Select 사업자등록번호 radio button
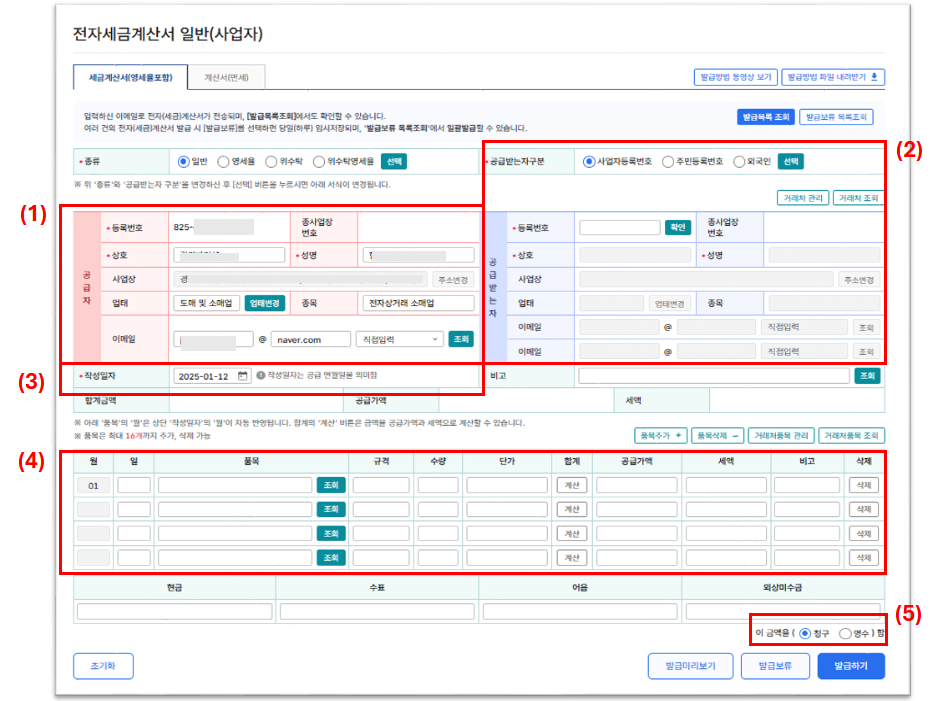The width and height of the screenshot is (947, 701). pyautogui.click(x=588, y=162)
